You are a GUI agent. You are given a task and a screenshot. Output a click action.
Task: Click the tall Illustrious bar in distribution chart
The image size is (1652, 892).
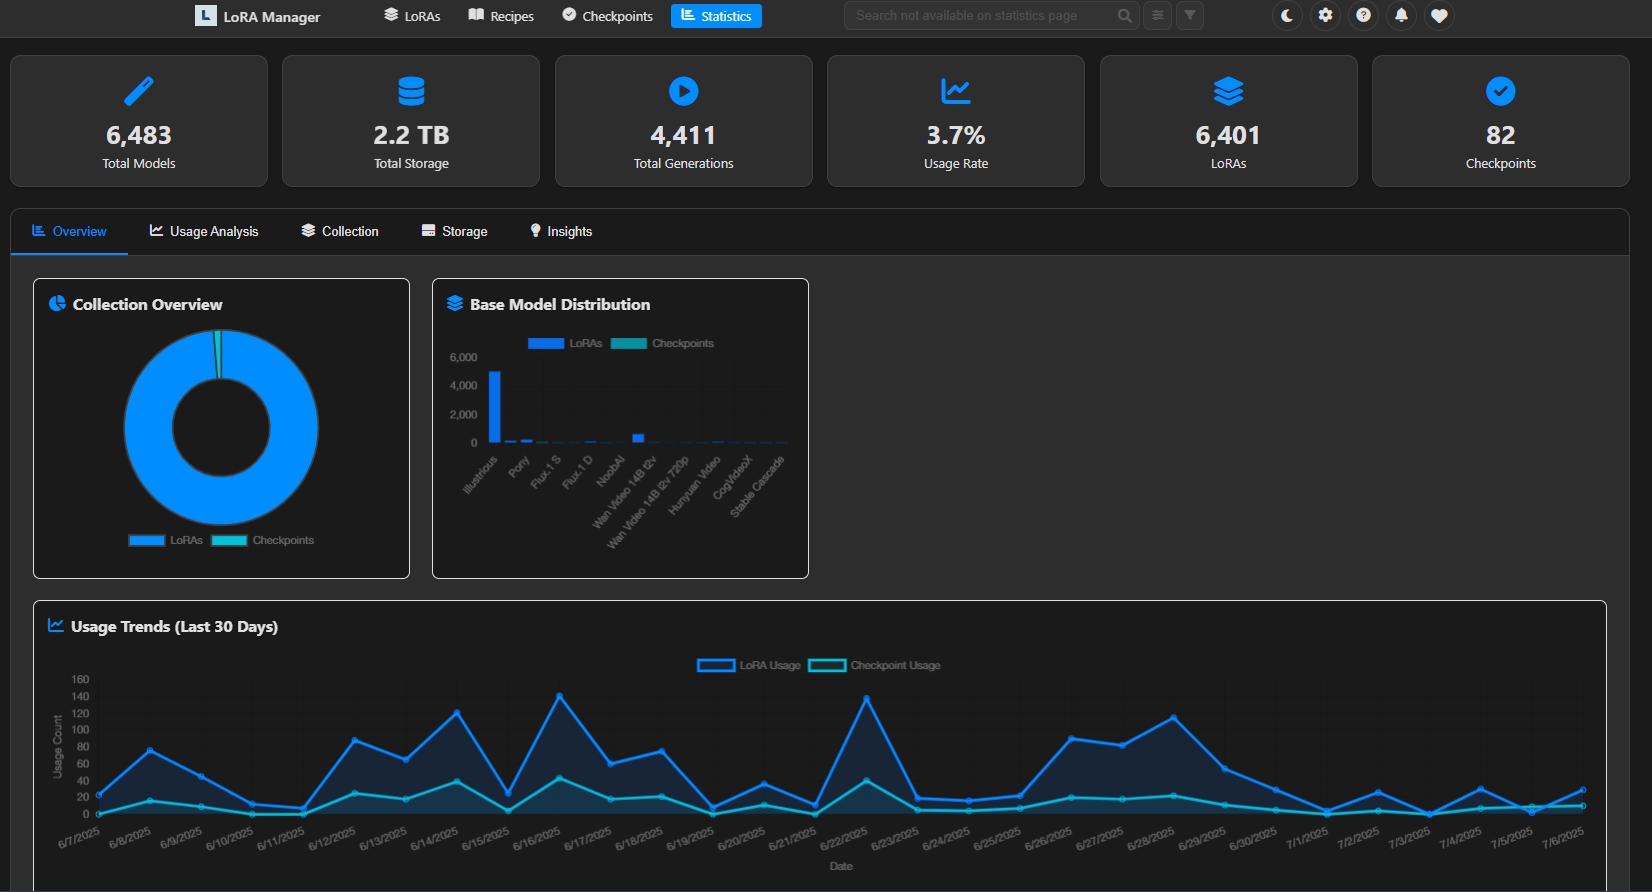click(x=495, y=407)
